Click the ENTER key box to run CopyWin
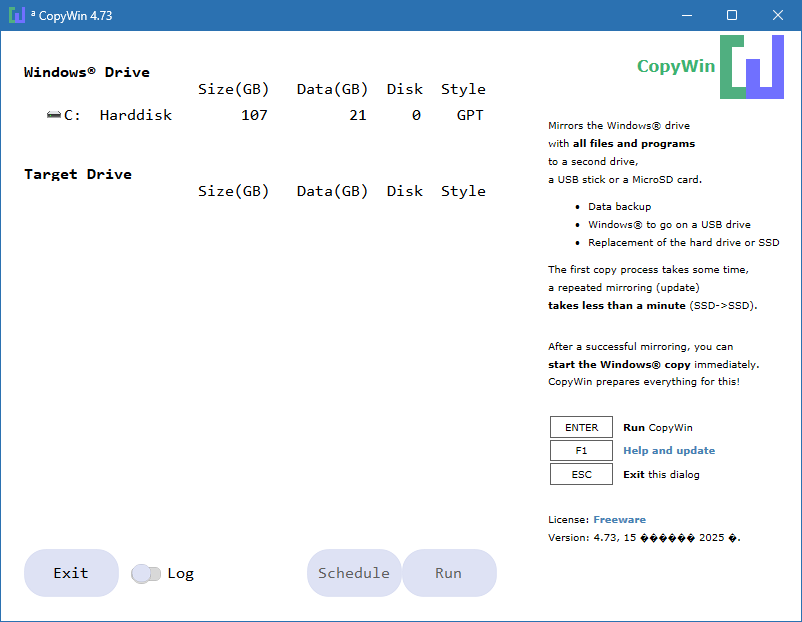802x622 pixels. [581, 427]
